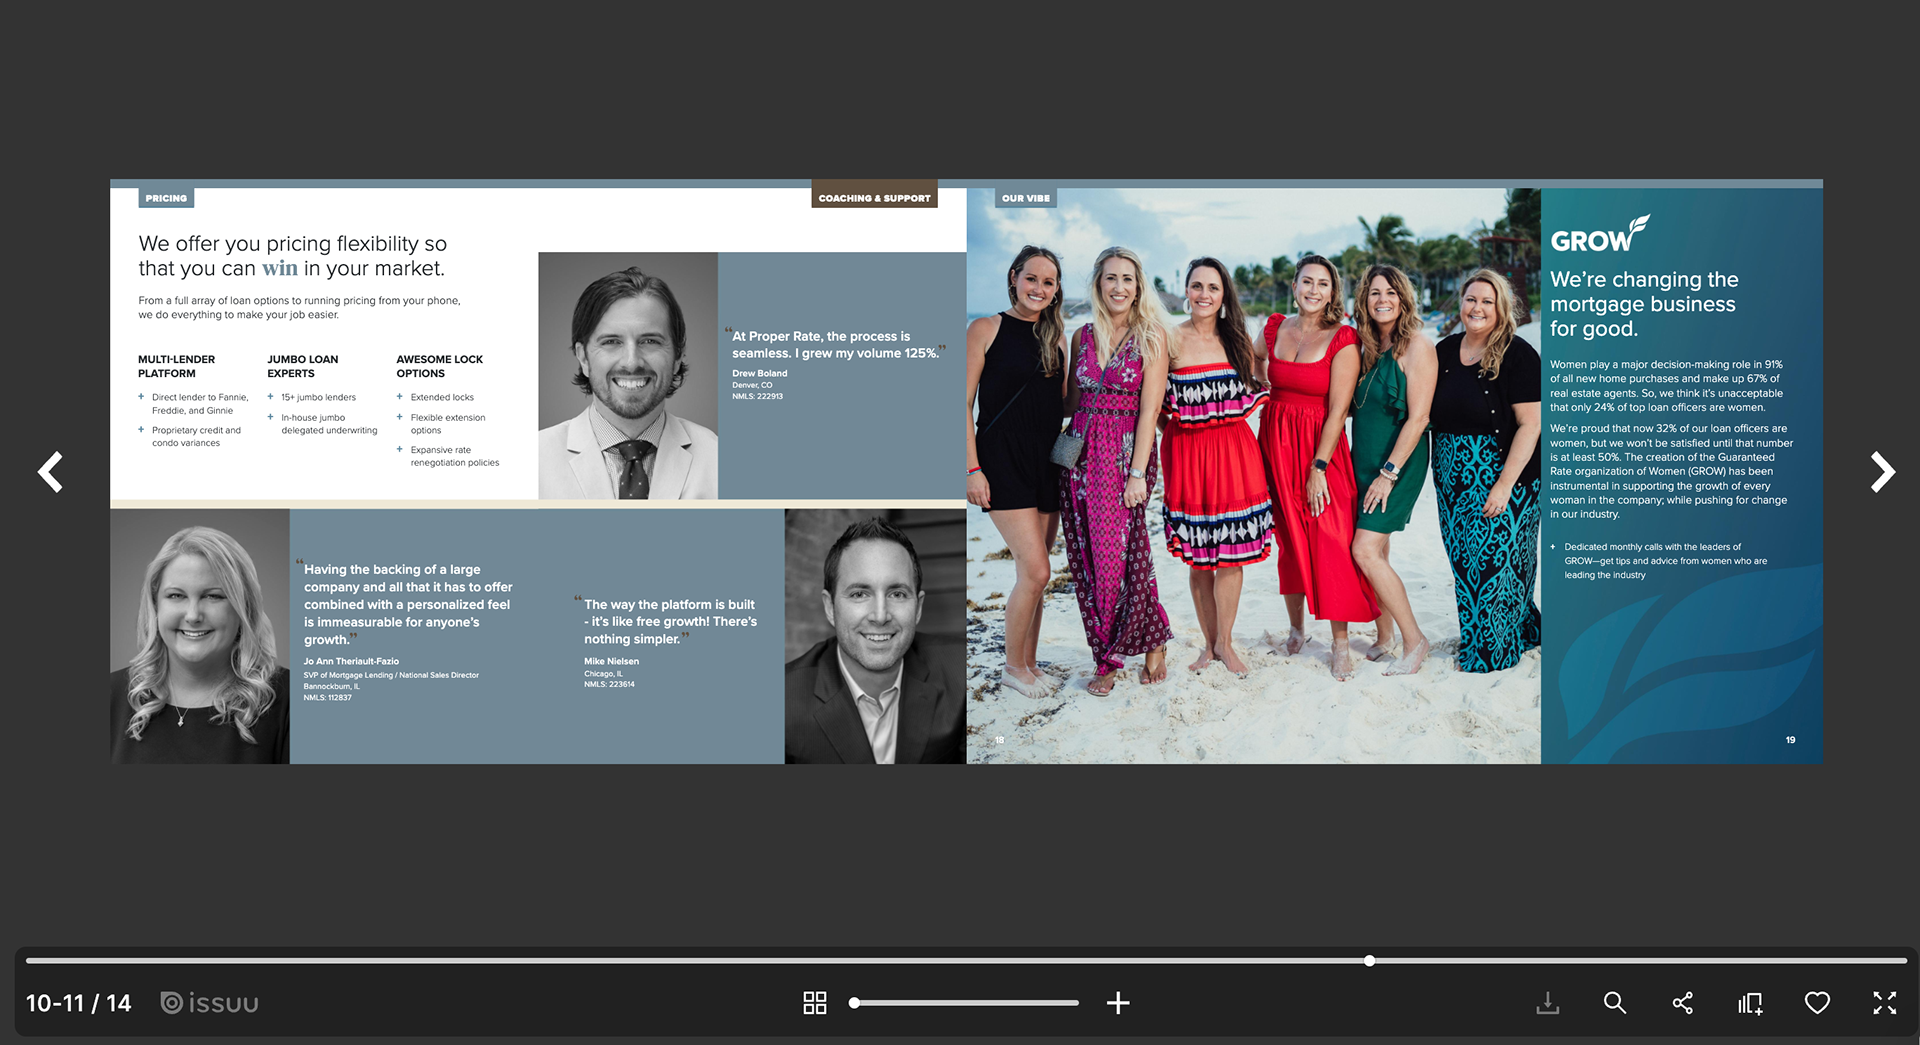Image resolution: width=1920 pixels, height=1045 pixels.
Task: Click the GROW logo on right page
Action: tap(1600, 234)
